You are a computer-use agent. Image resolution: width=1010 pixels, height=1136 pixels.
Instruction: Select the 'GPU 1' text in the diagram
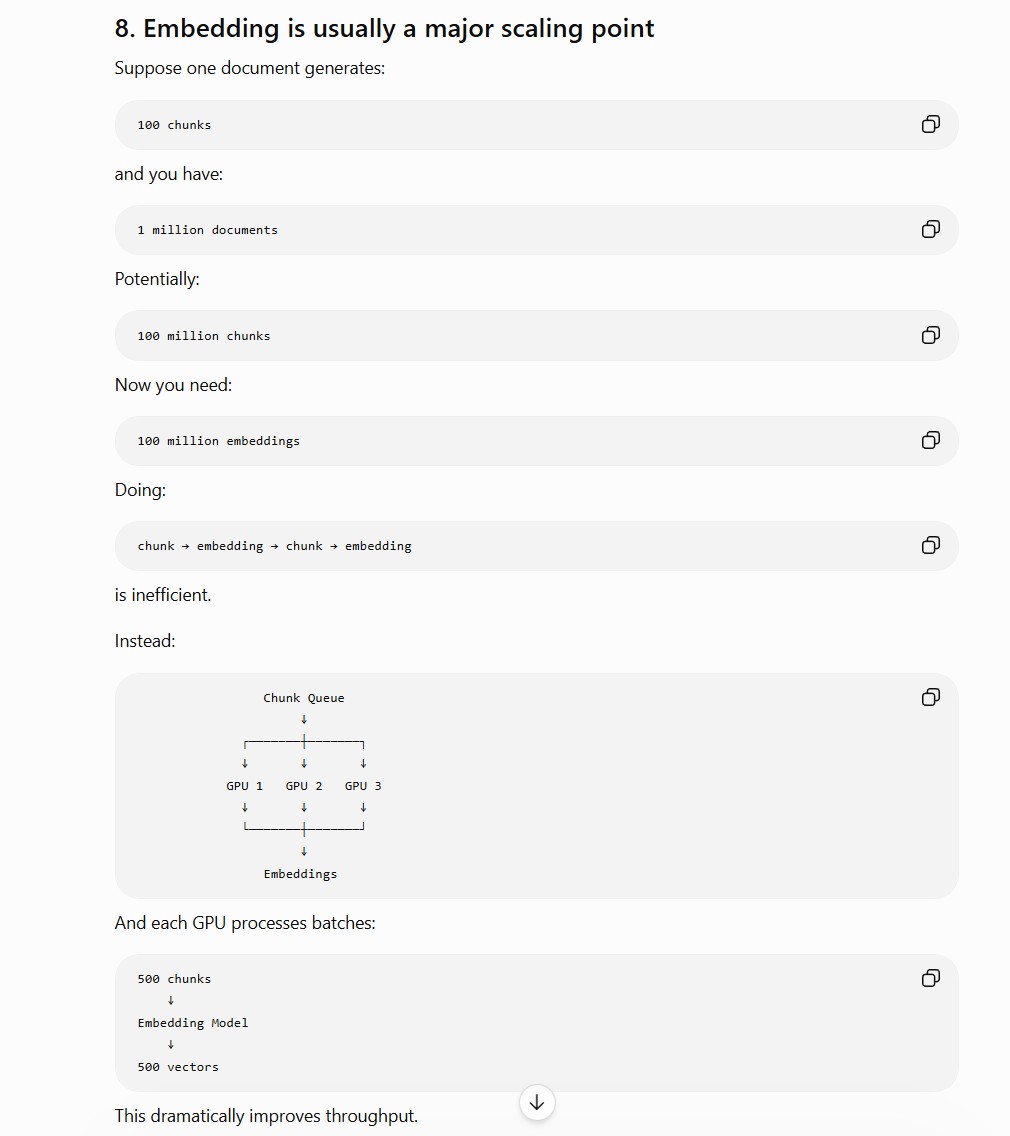click(x=244, y=785)
